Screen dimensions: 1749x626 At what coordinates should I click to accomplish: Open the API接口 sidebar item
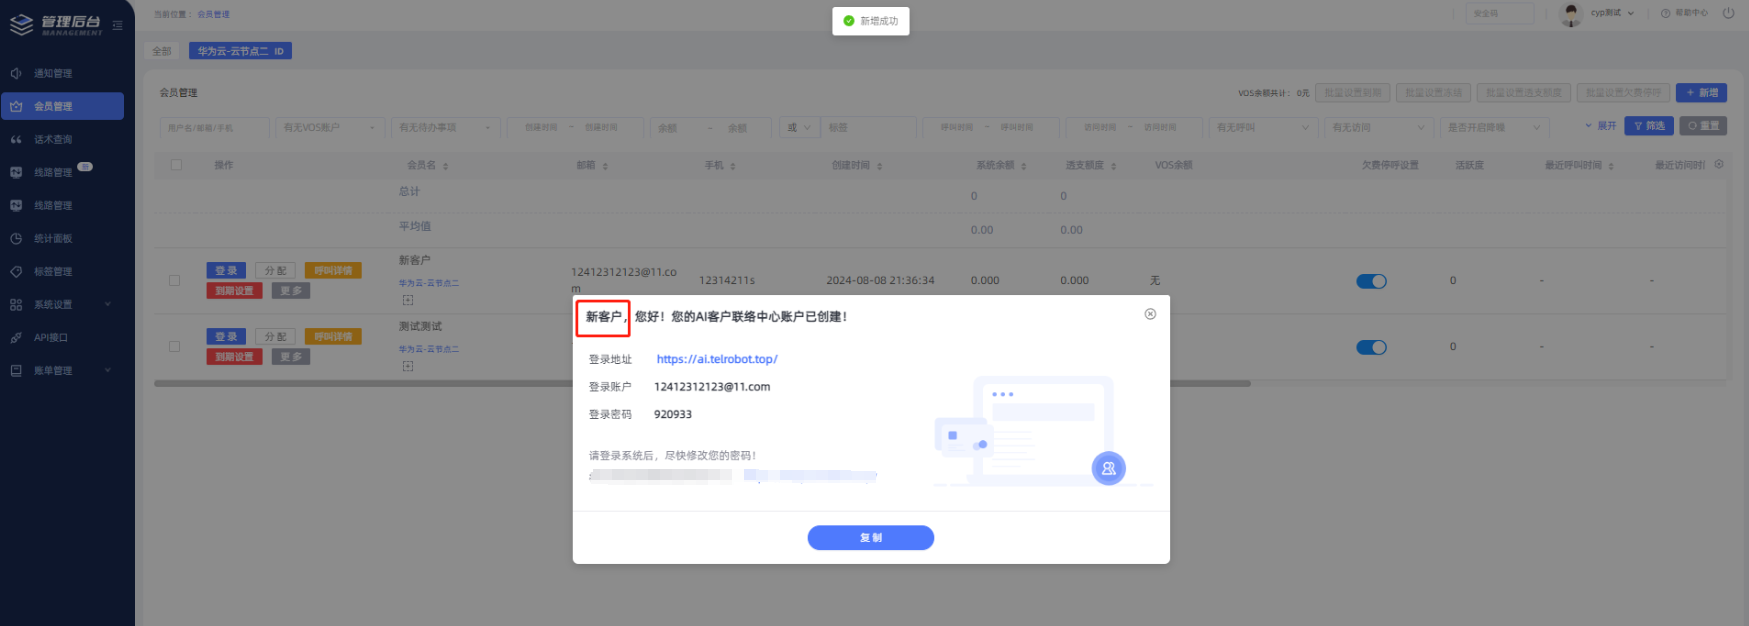click(51, 338)
